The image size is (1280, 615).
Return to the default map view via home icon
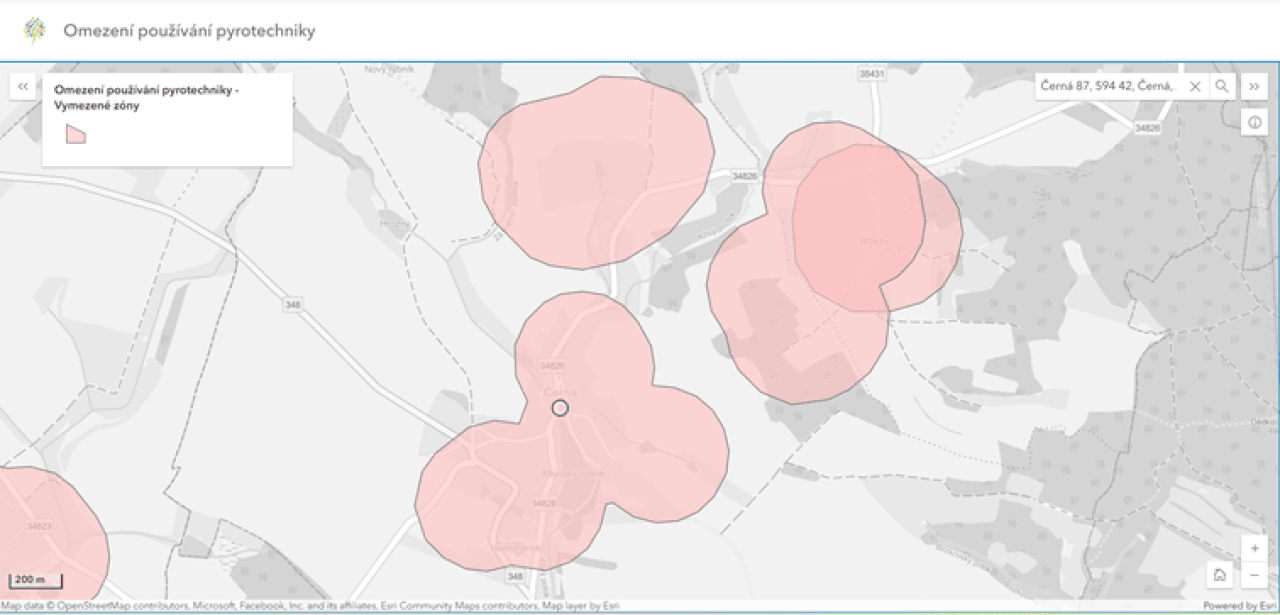click(x=1219, y=575)
